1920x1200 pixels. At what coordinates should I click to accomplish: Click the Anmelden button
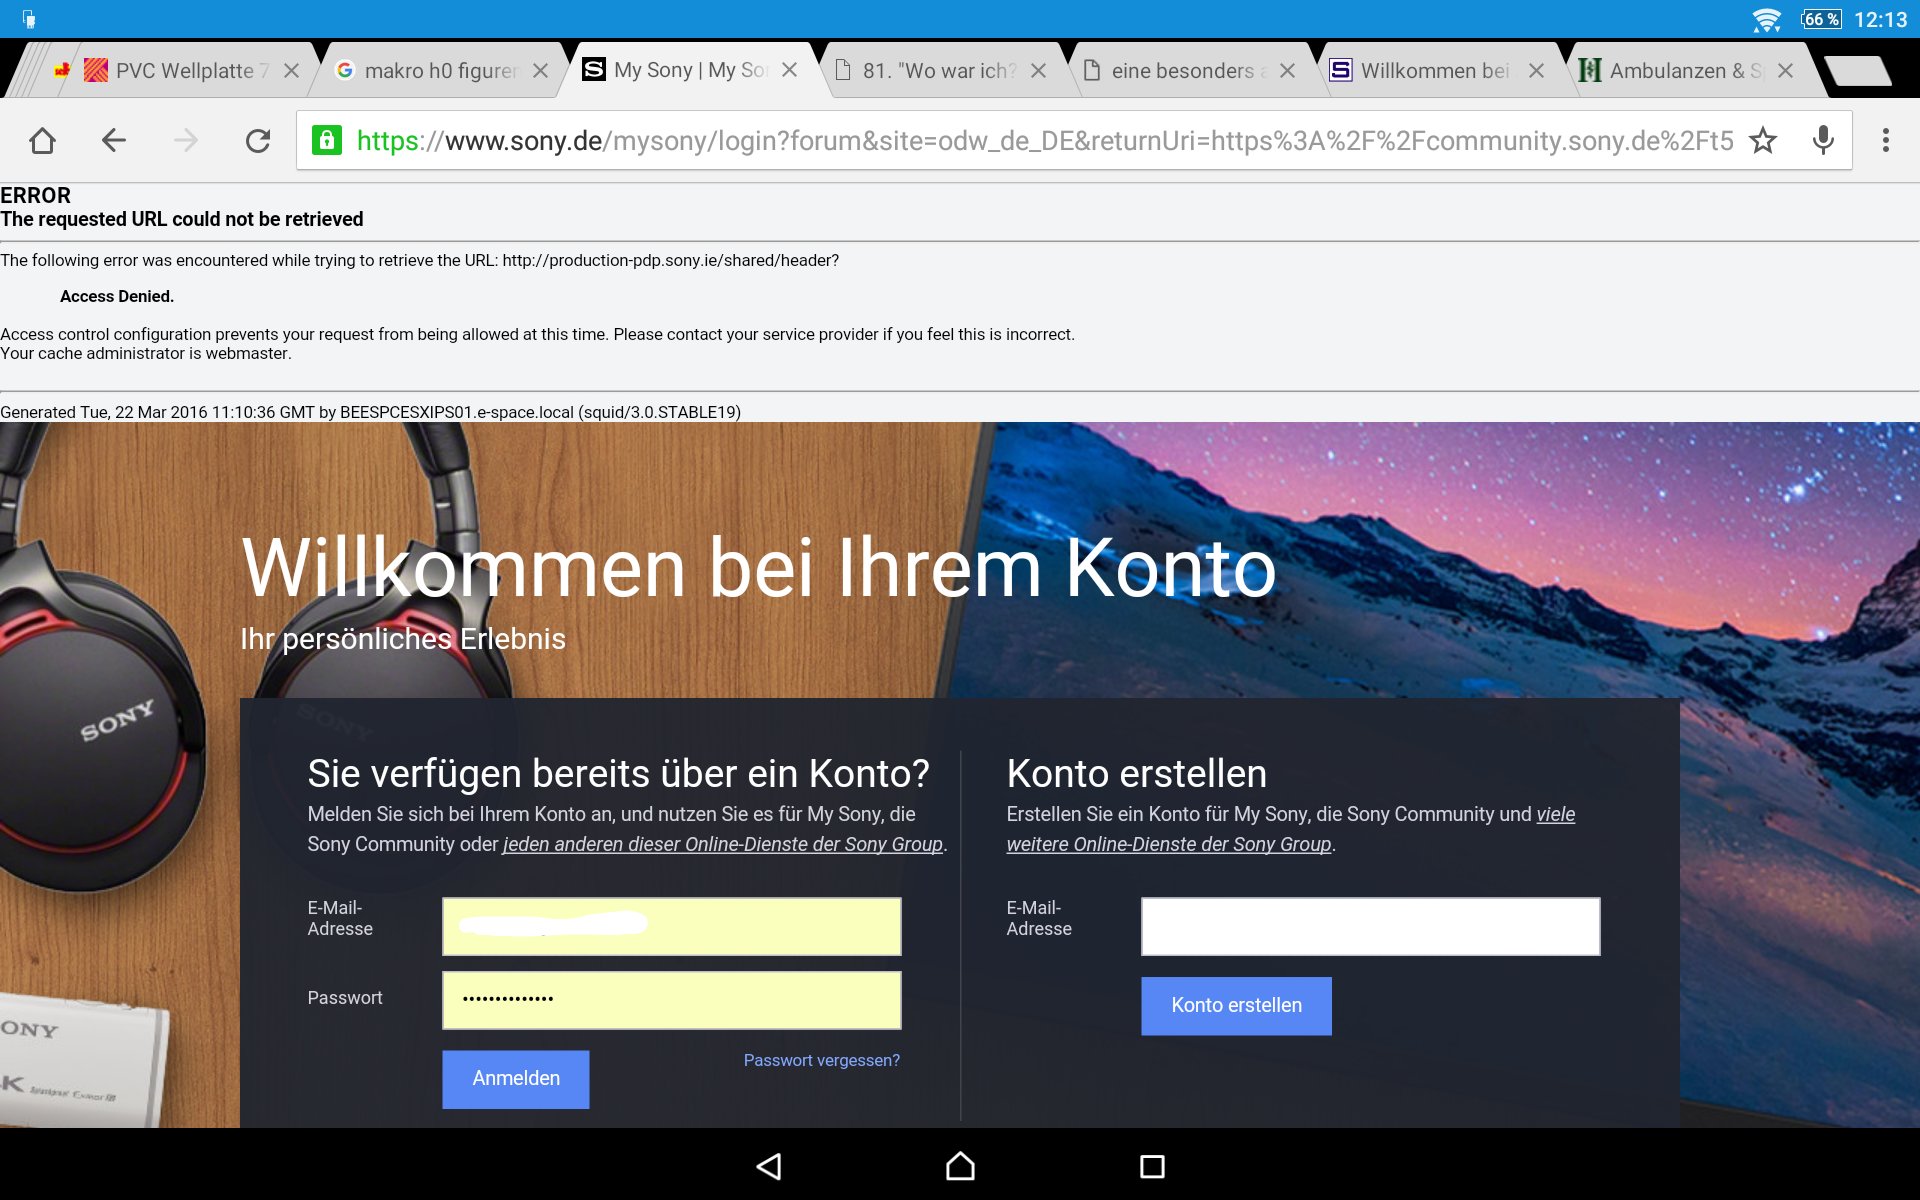click(516, 1079)
